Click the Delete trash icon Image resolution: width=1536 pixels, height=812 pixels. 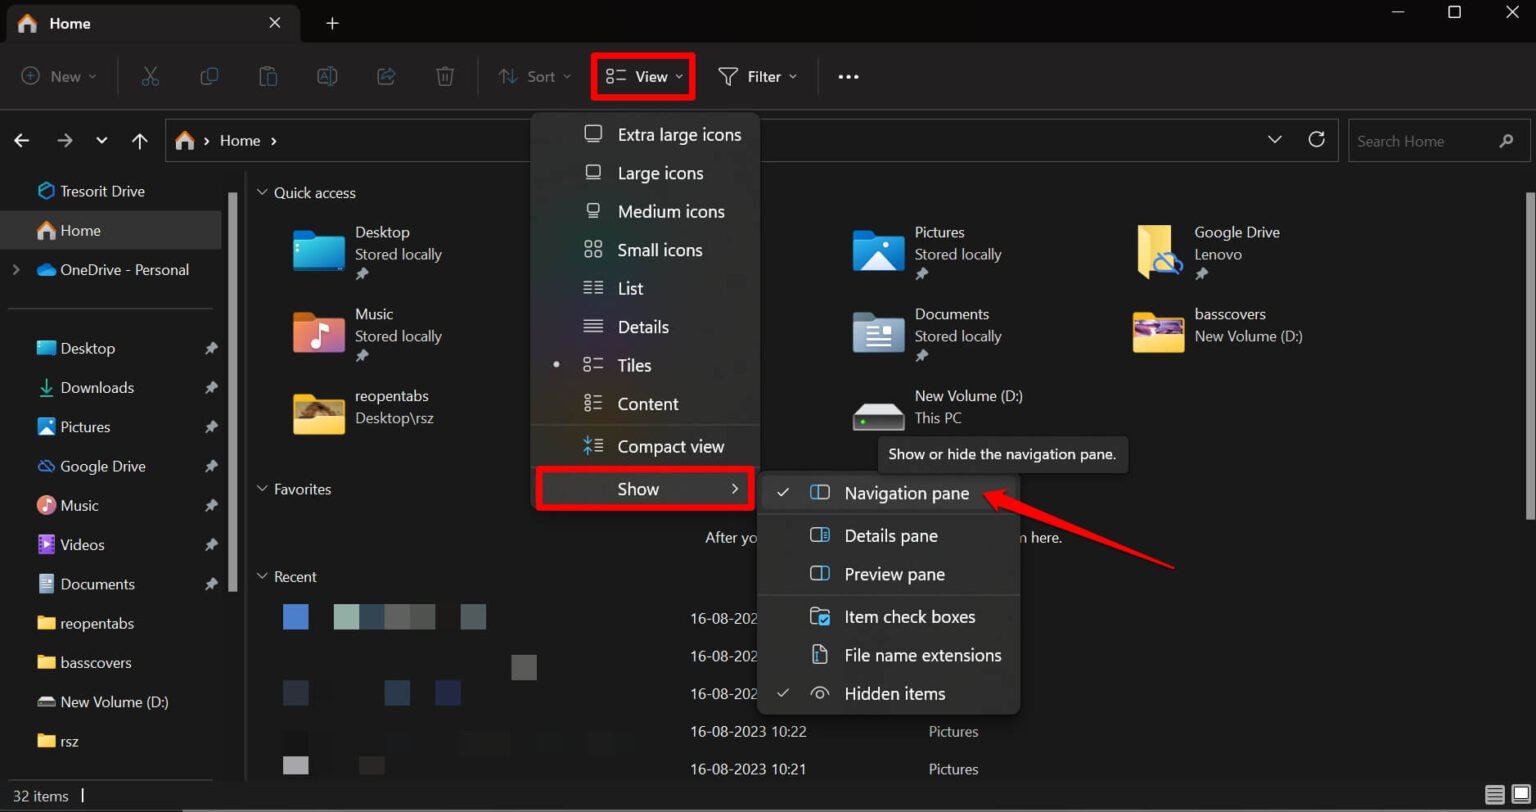pyautogui.click(x=445, y=76)
